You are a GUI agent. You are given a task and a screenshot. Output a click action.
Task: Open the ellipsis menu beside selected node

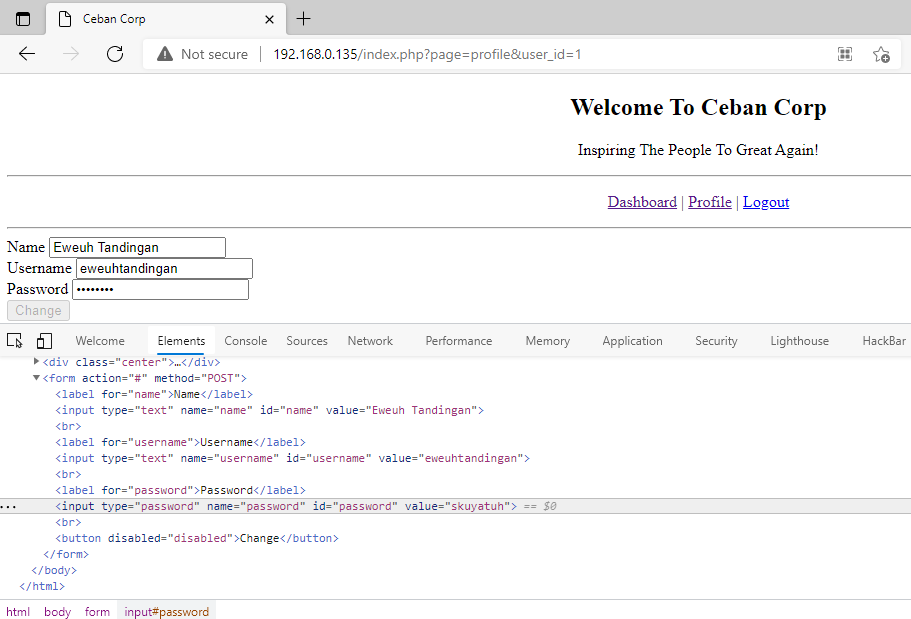point(8,507)
